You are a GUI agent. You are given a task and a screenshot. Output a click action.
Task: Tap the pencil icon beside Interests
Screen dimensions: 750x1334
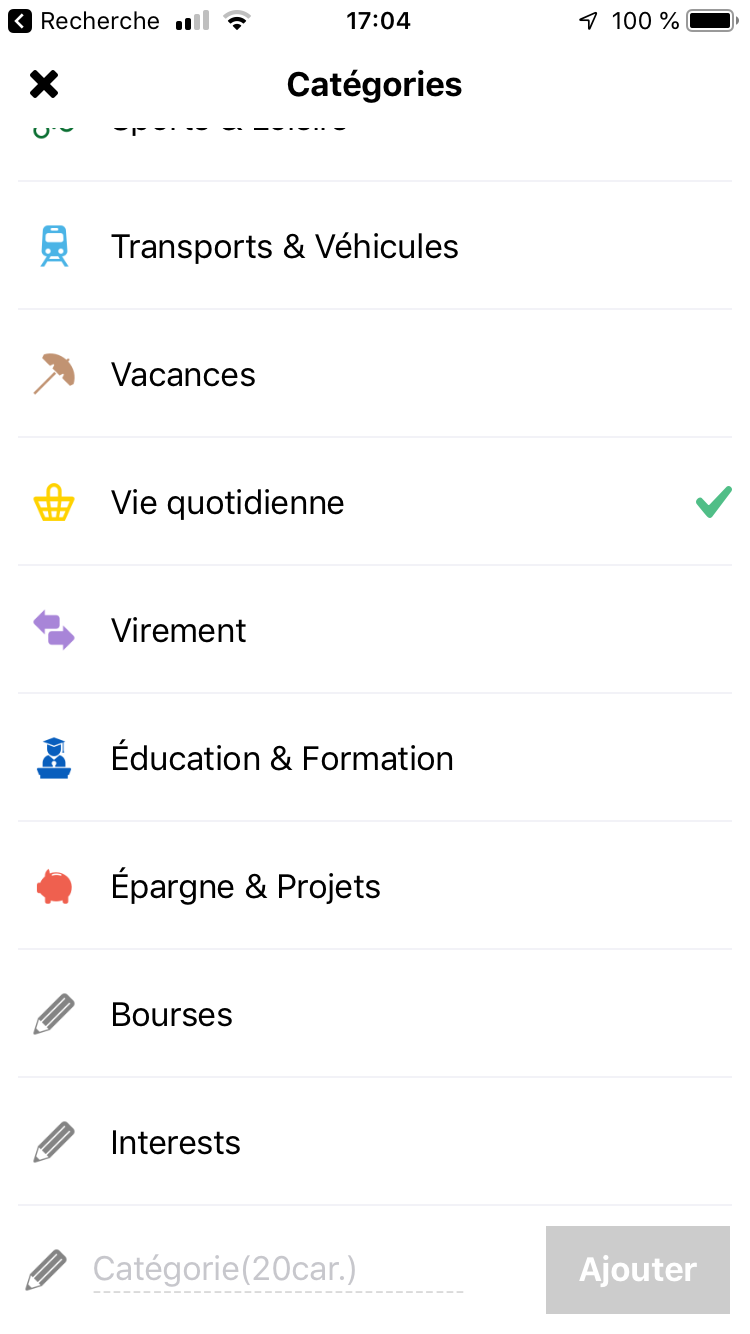tap(54, 1143)
